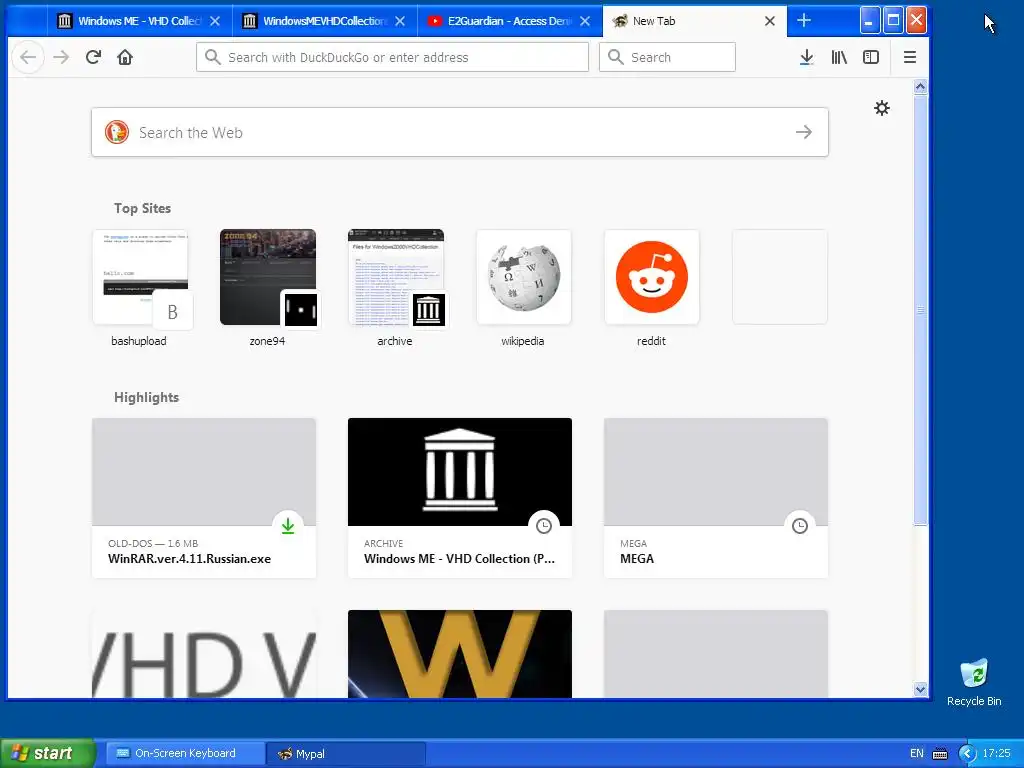This screenshot has height=768, width=1024.
Task: Close the Windows ME - VHD Collection tab
Action: (215, 21)
